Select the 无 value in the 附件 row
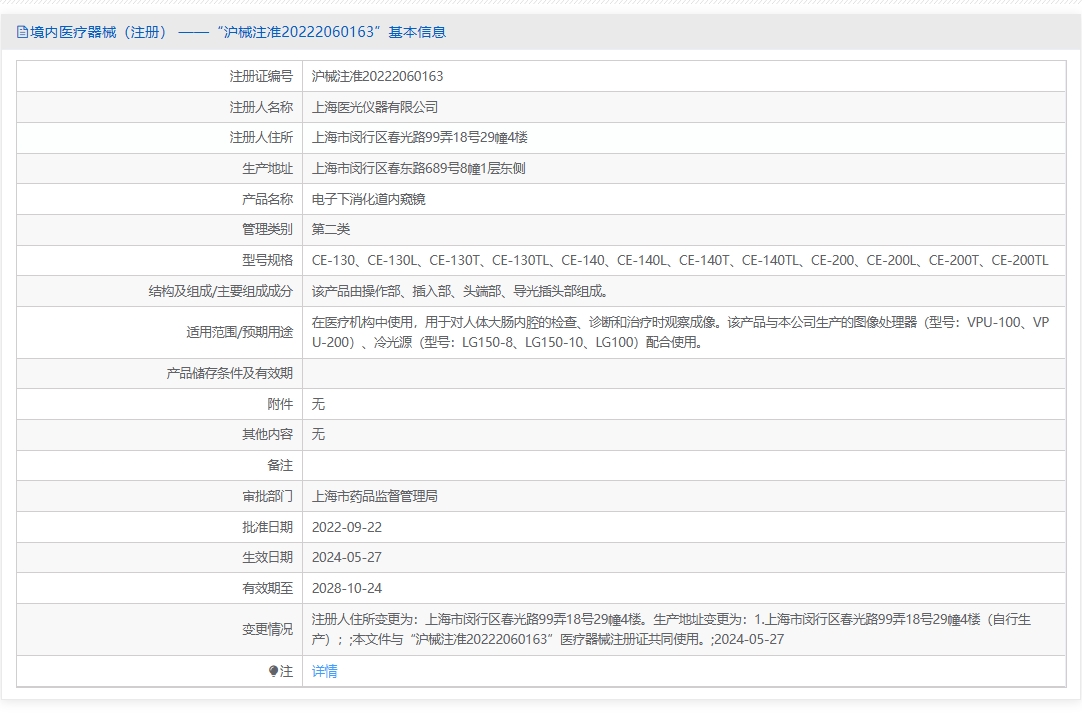The width and height of the screenshot is (1082, 715). (318, 404)
